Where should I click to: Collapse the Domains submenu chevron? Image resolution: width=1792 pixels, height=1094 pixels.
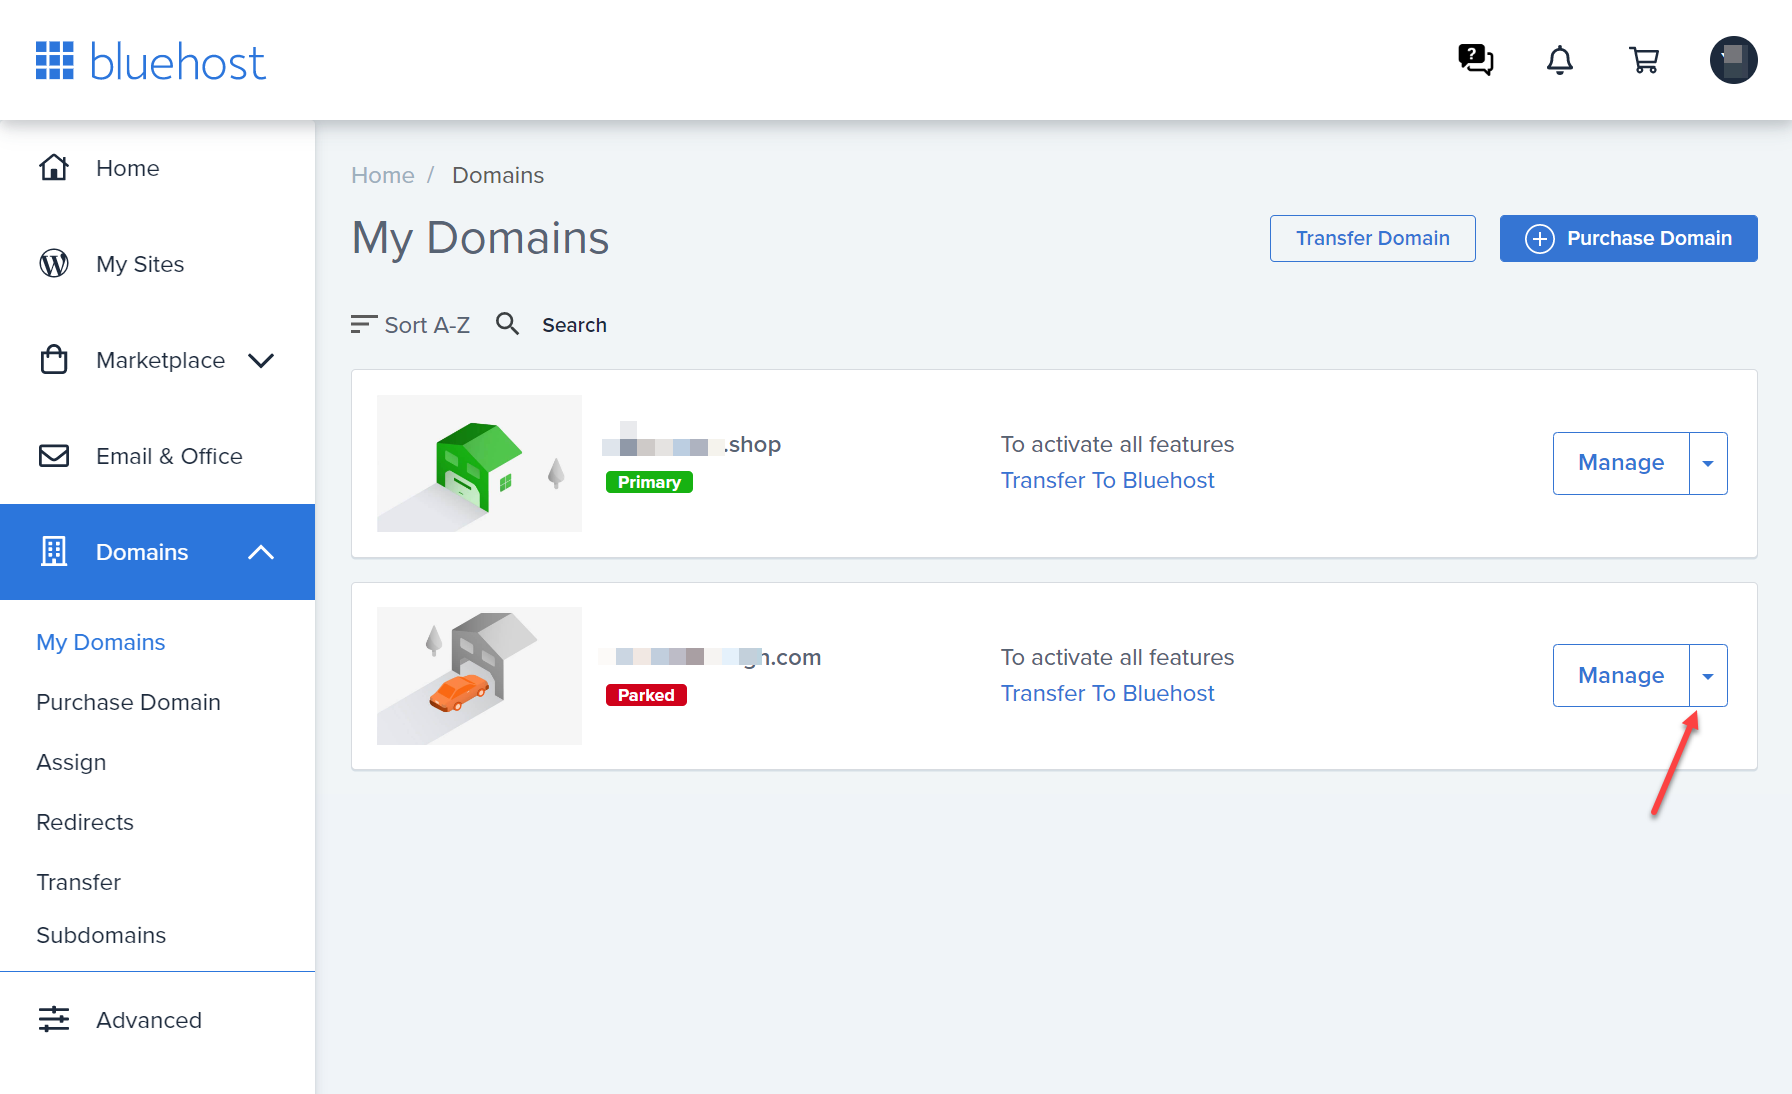[261, 552]
